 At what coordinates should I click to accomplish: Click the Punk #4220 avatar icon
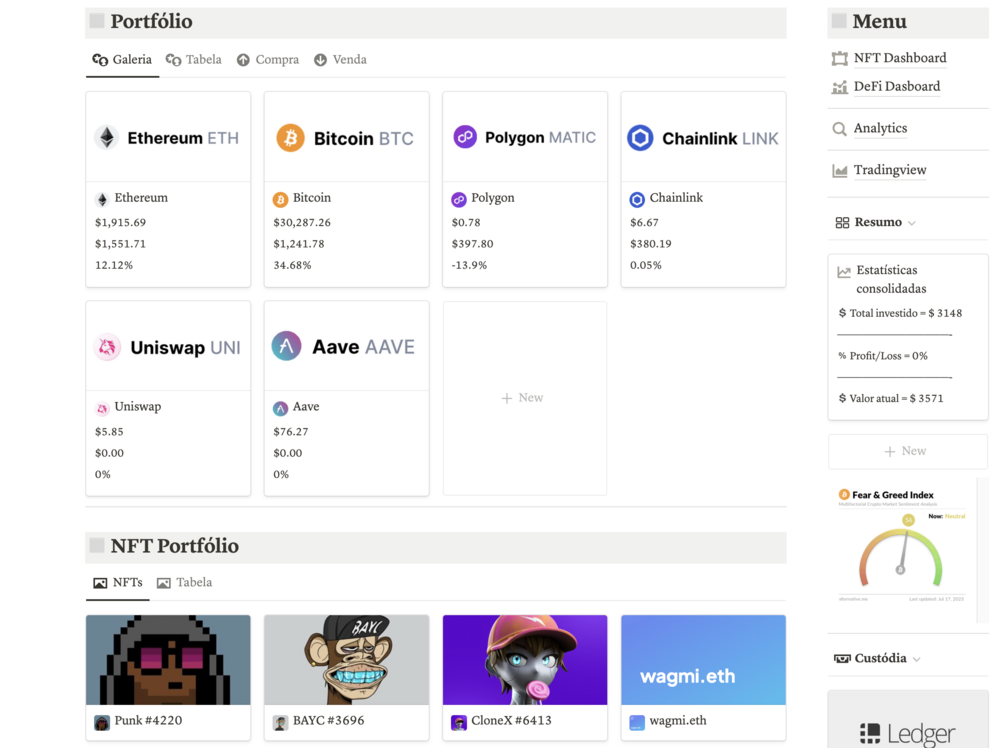click(x=102, y=722)
